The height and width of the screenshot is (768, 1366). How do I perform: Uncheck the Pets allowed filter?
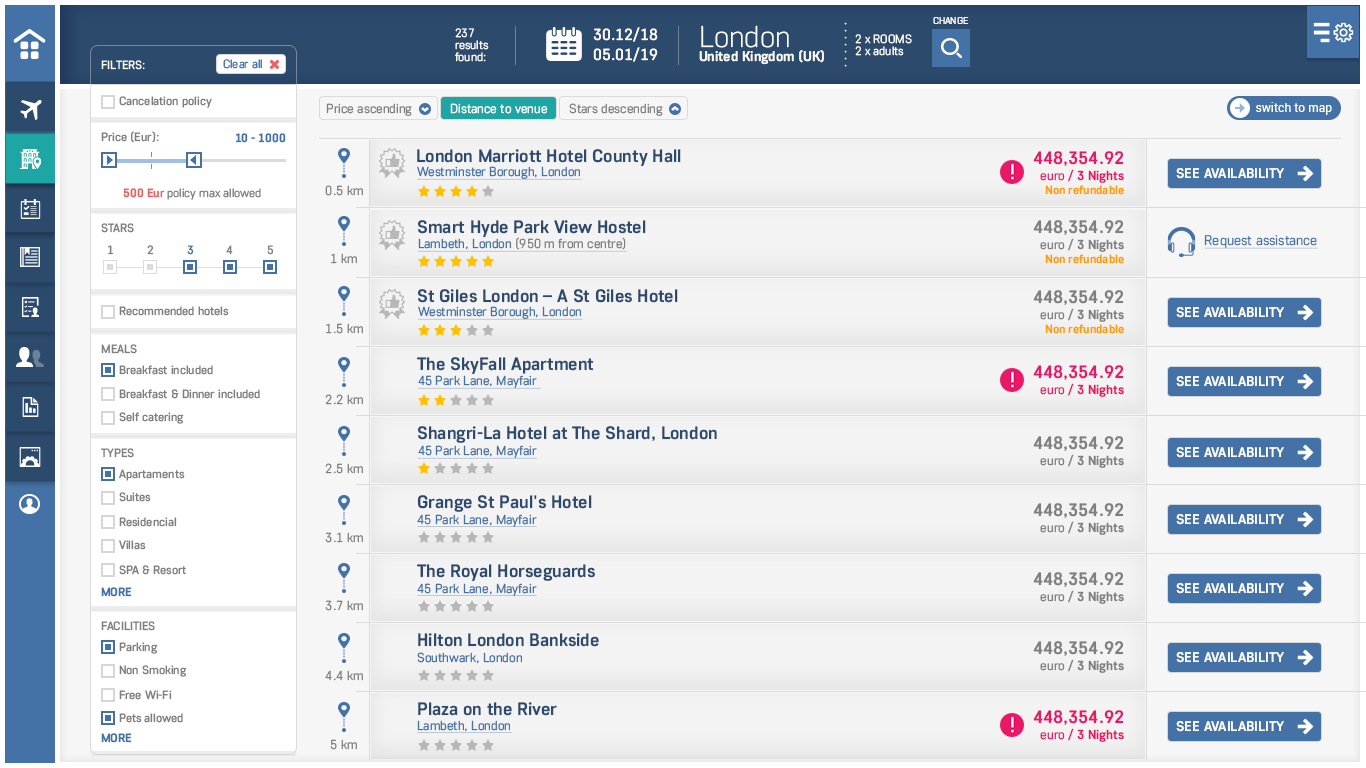point(108,718)
